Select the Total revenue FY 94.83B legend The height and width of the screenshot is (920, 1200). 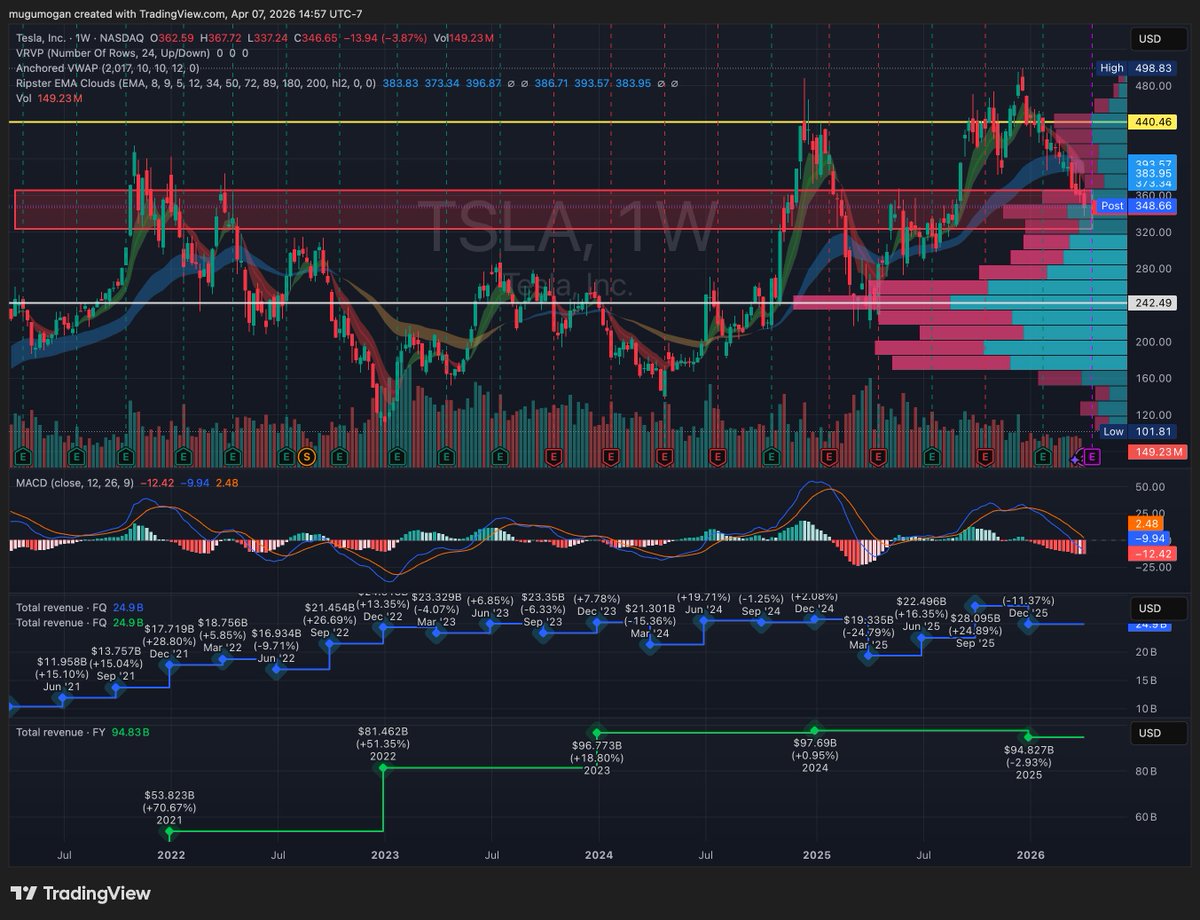pos(82,732)
